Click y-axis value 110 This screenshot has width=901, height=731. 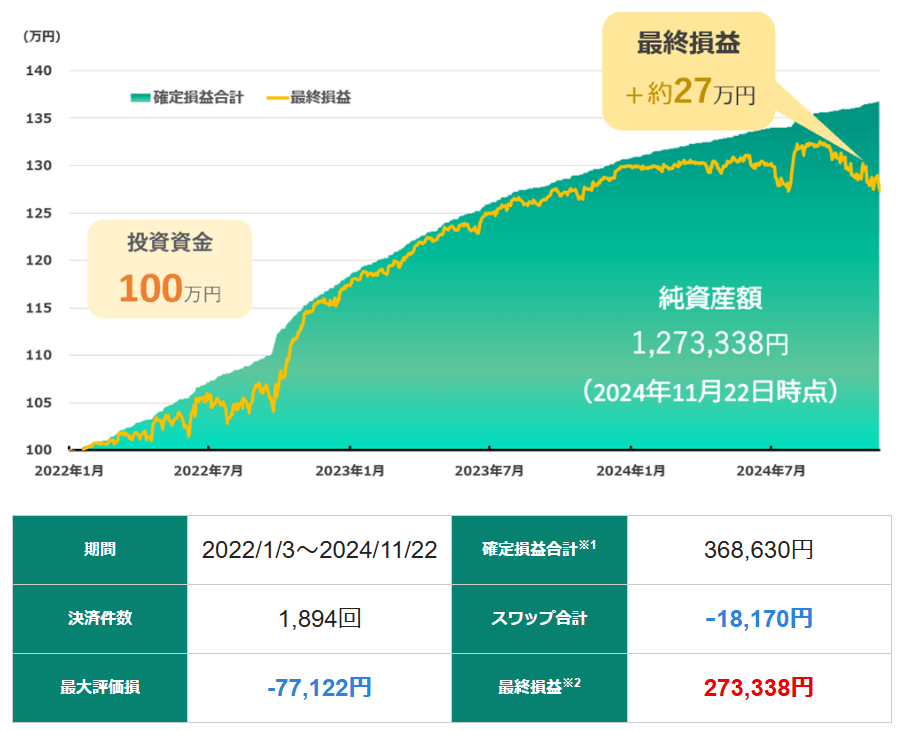tap(38, 355)
